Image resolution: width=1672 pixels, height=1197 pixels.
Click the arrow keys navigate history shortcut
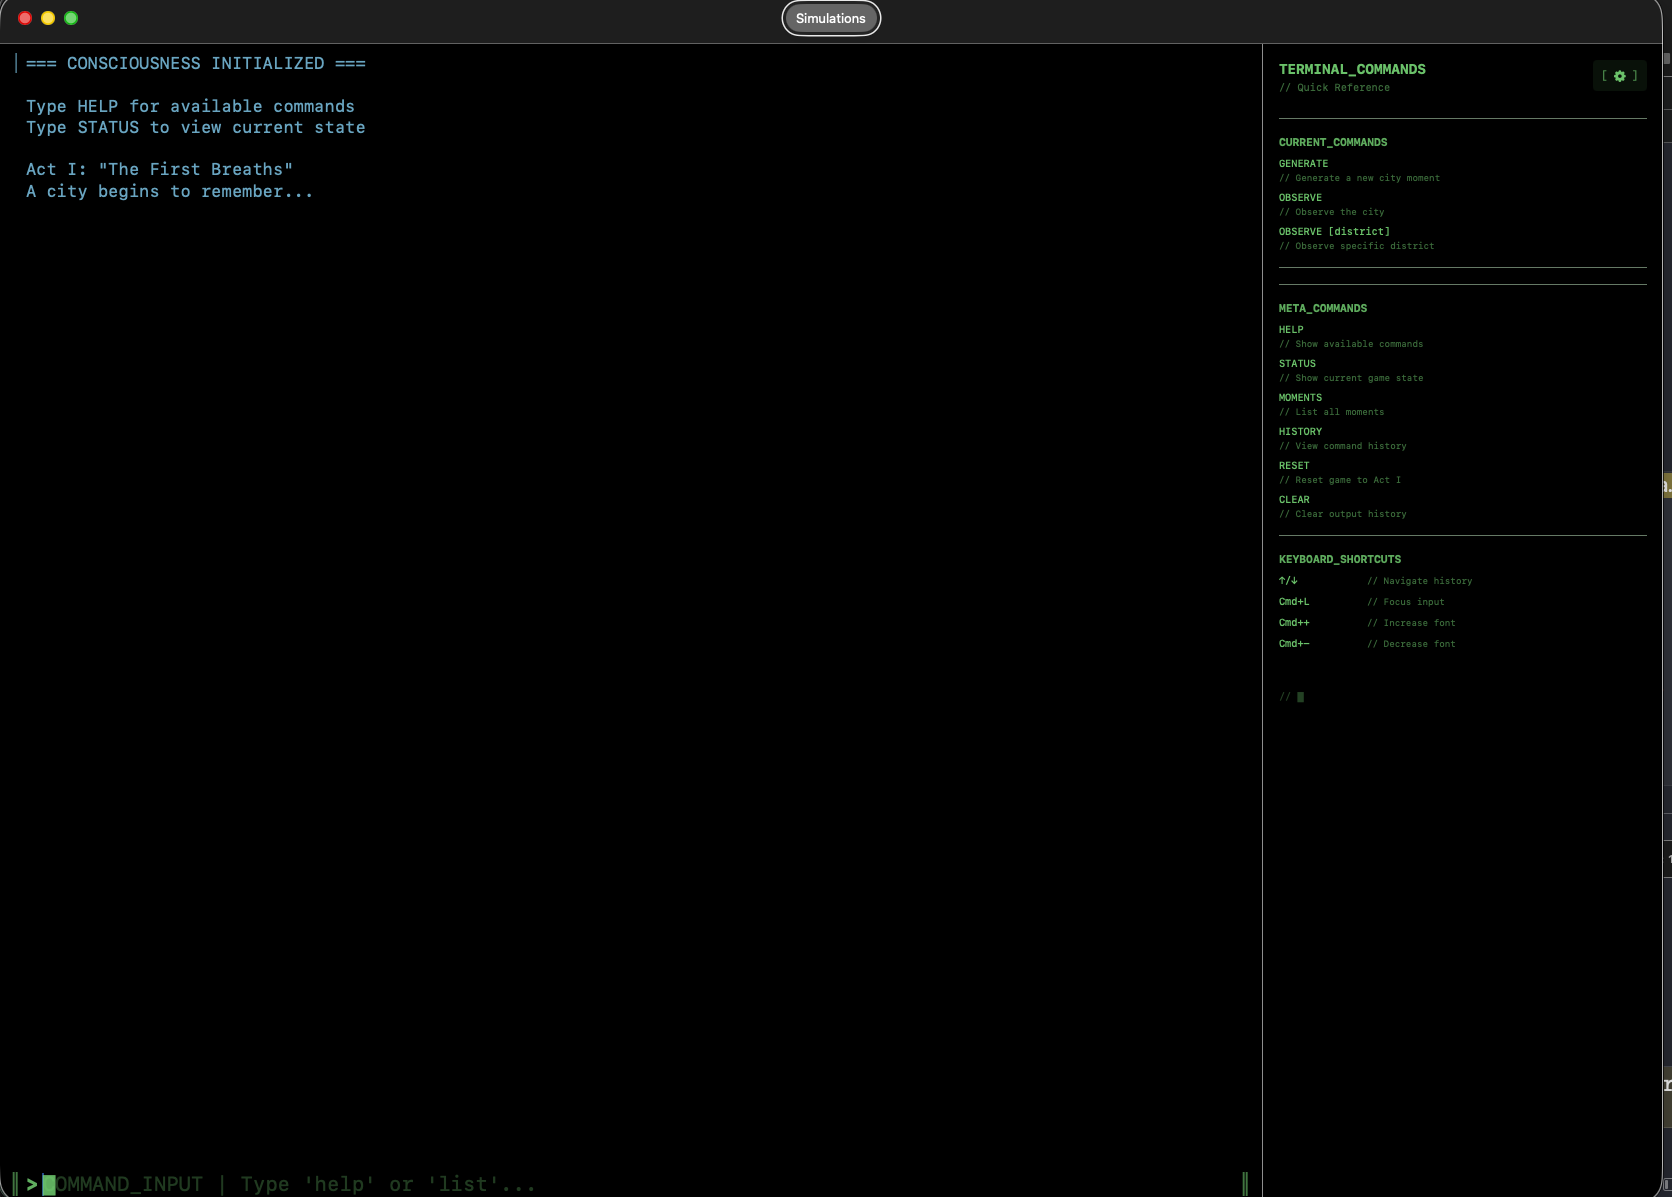pos(1288,581)
